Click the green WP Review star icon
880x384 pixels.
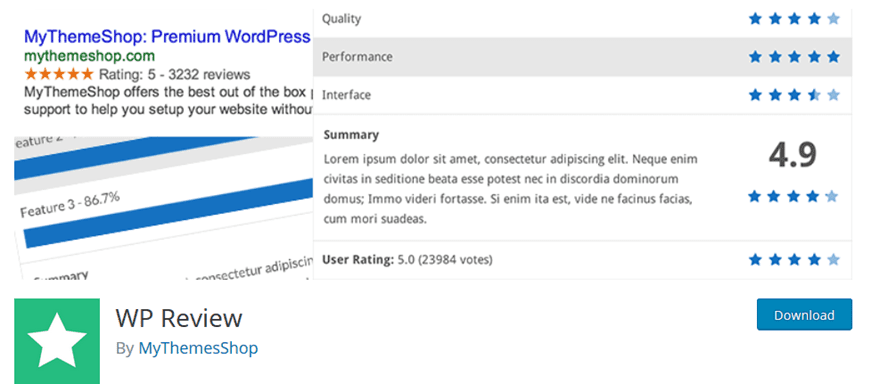(57, 341)
